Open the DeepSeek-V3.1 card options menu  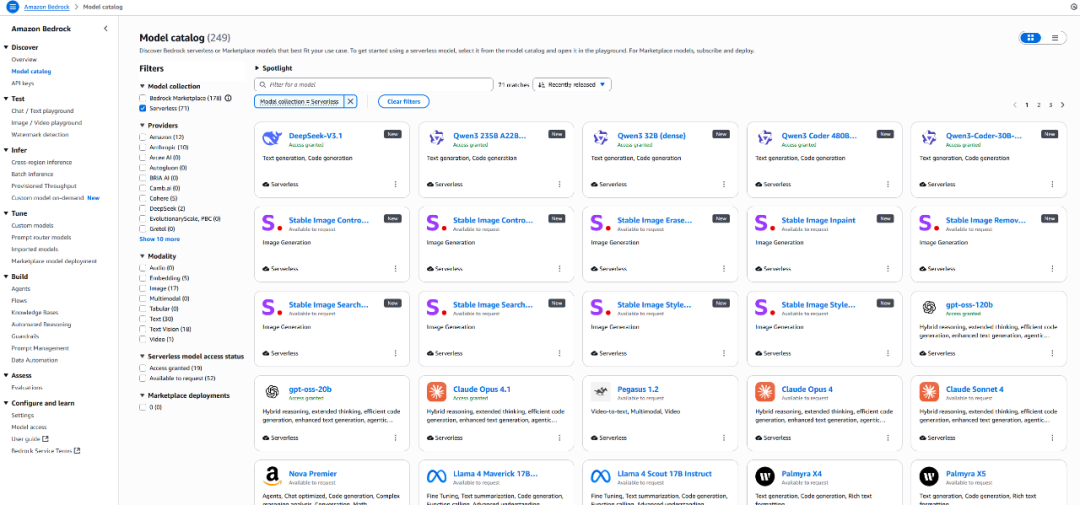click(x=395, y=184)
